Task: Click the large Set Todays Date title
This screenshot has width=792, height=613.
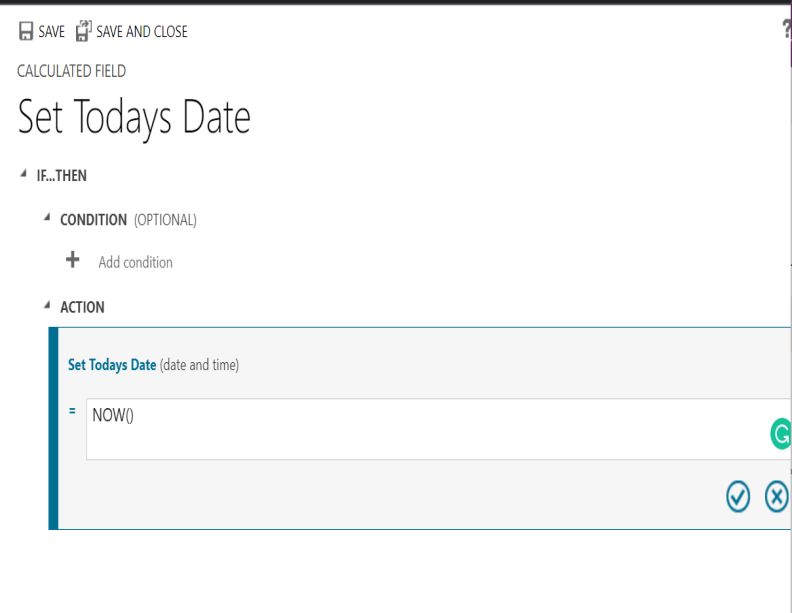Action: (x=134, y=119)
